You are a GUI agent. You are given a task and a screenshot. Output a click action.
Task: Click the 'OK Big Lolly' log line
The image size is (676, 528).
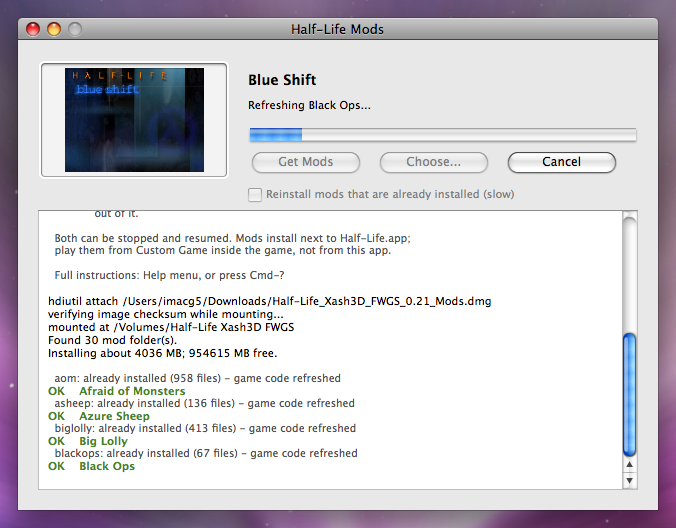pyautogui.click(x=88, y=441)
